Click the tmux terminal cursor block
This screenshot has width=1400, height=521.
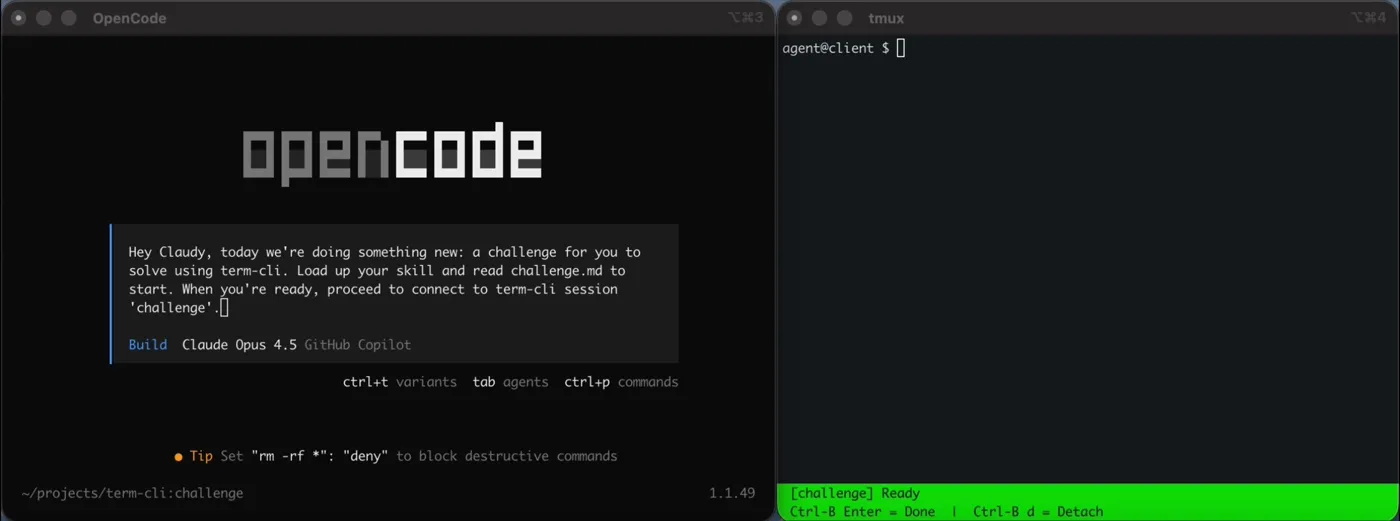(x=900, y=48)
